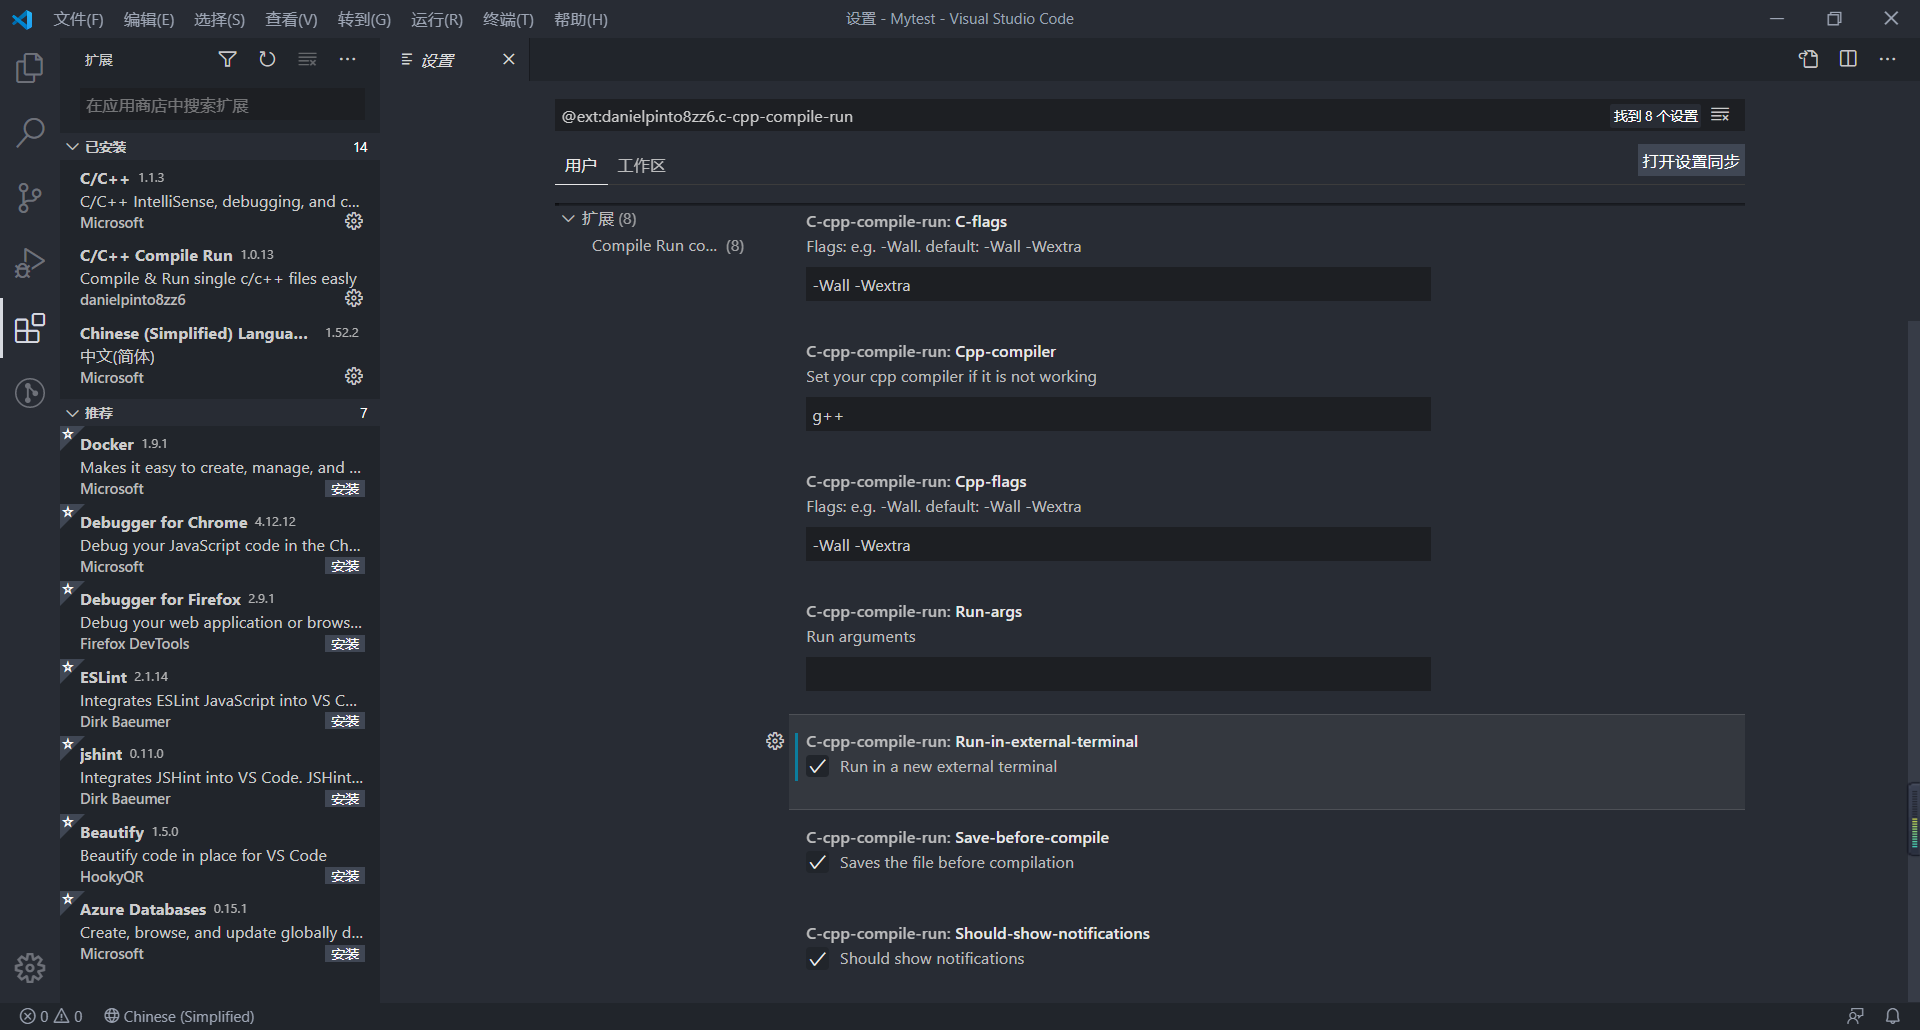This screenshot has width=1920, height=1030.
Task: Open notifications bell in status bar
Action: (1893, 1016)
